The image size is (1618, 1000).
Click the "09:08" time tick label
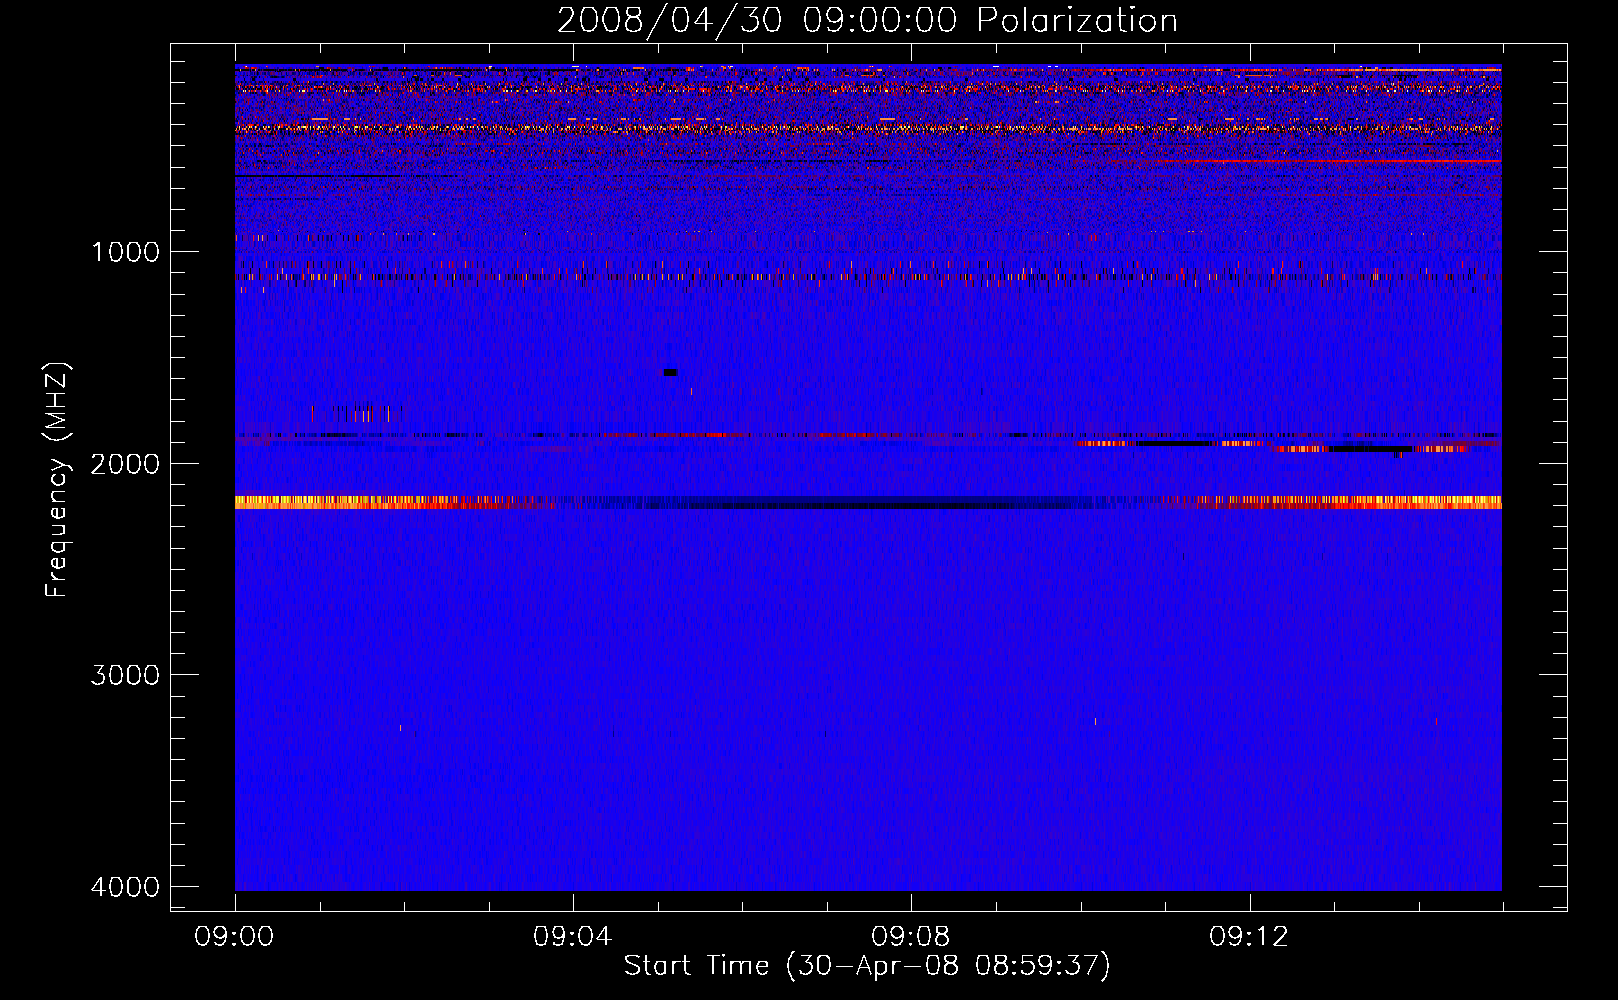[x=911, y=937]
